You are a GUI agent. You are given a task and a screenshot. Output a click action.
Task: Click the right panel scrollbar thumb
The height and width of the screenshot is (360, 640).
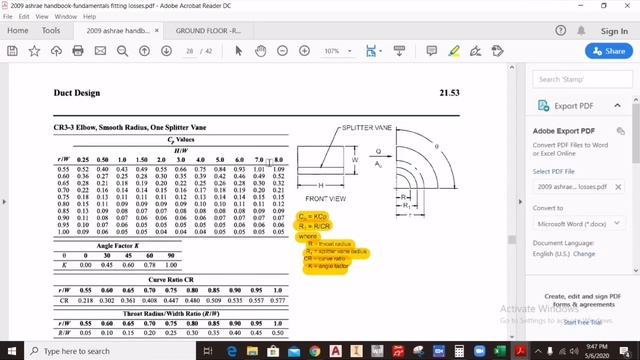pyautogui.click(x=636, y=133)
